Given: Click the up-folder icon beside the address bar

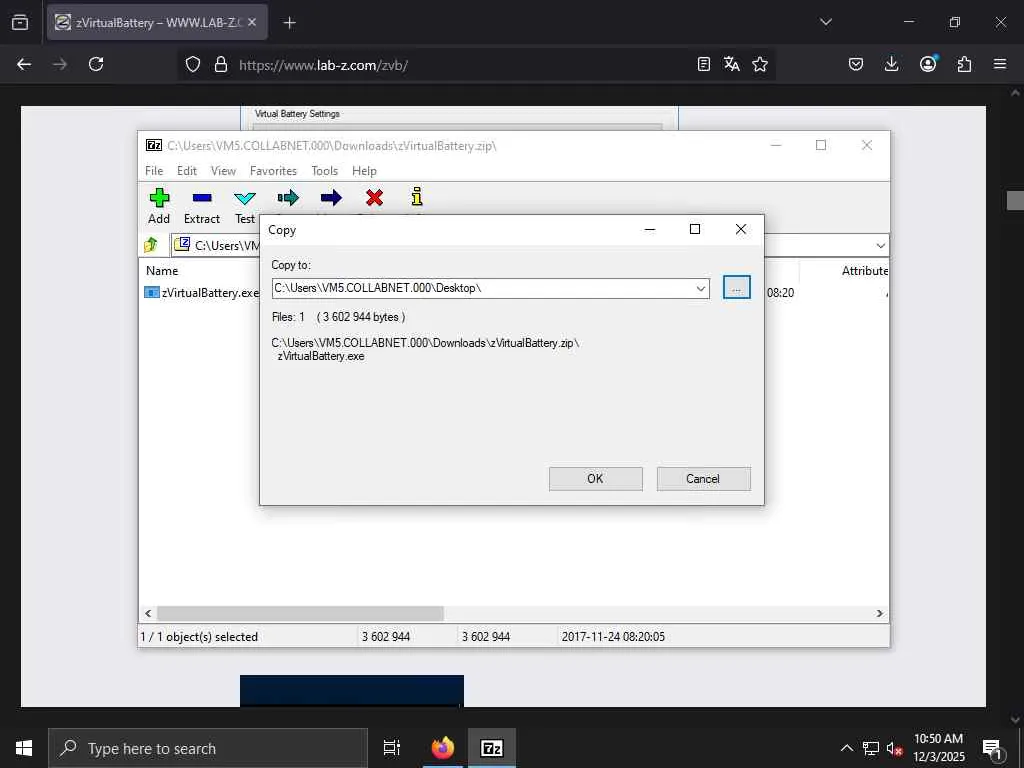Looking at the screenshot, I should tap(151, 245).
